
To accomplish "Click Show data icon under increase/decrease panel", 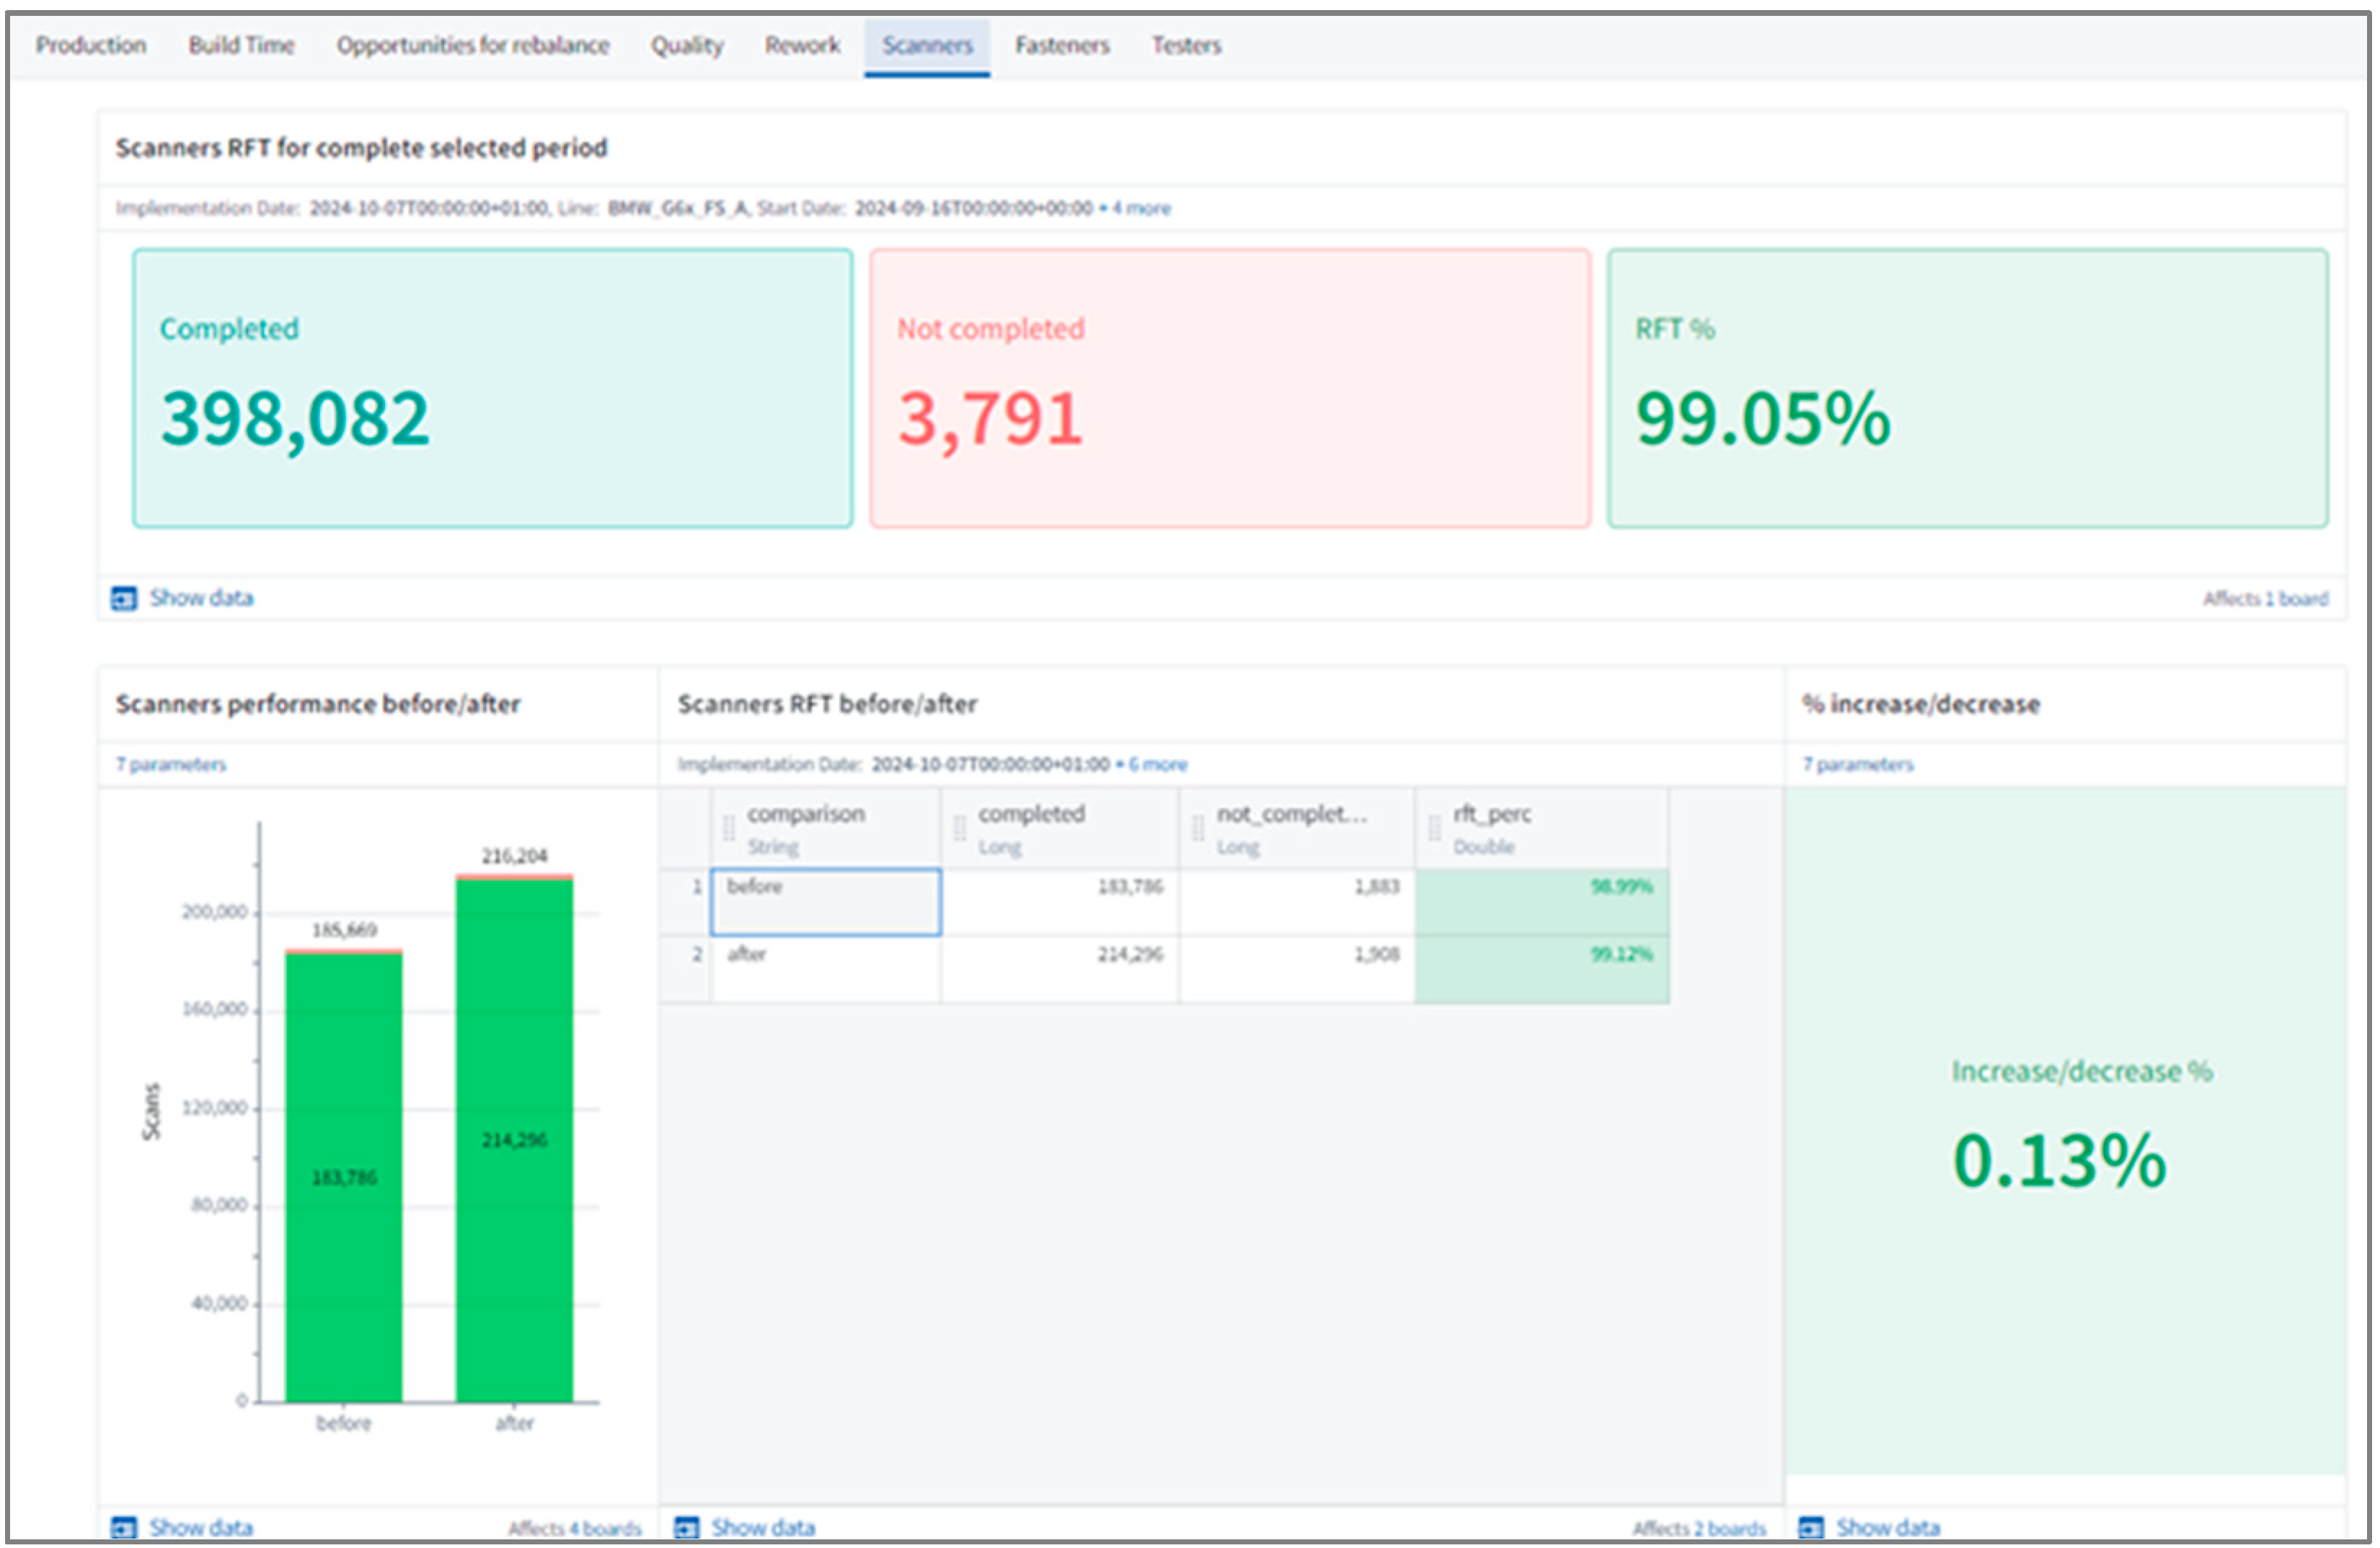I will (x=1810, y=1527).
